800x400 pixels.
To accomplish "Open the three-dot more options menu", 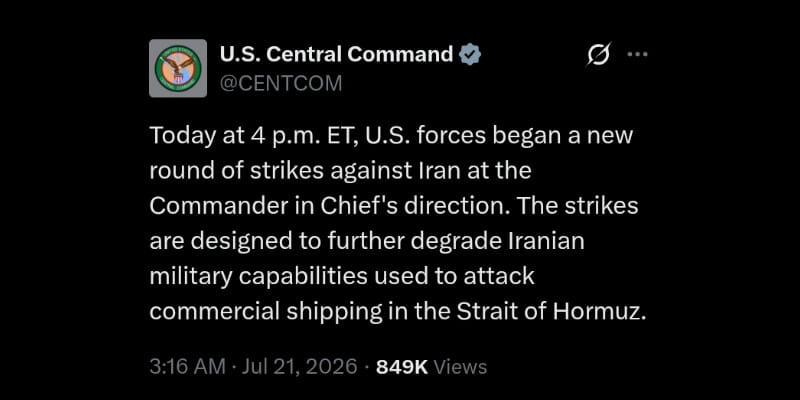I will pyautogui.click(x=637, y=54).
